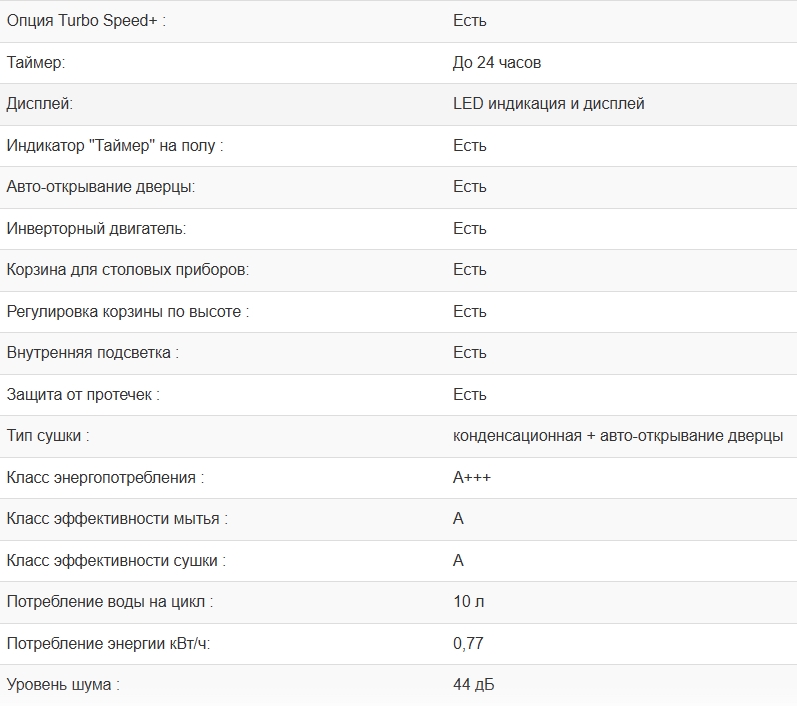Viewport: 797px width, 708px height.
Task: Click the "До 24 часов" timer value
Action: 497,62
